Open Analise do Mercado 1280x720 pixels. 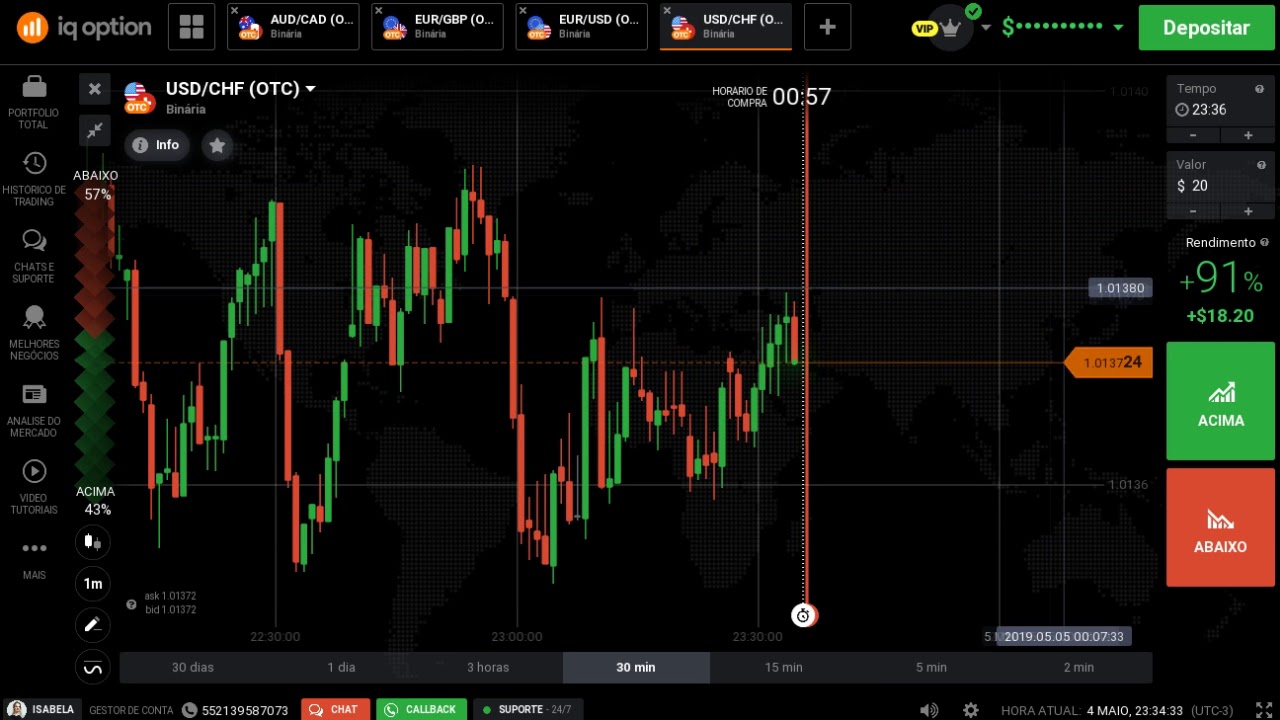tap(34, 411)
